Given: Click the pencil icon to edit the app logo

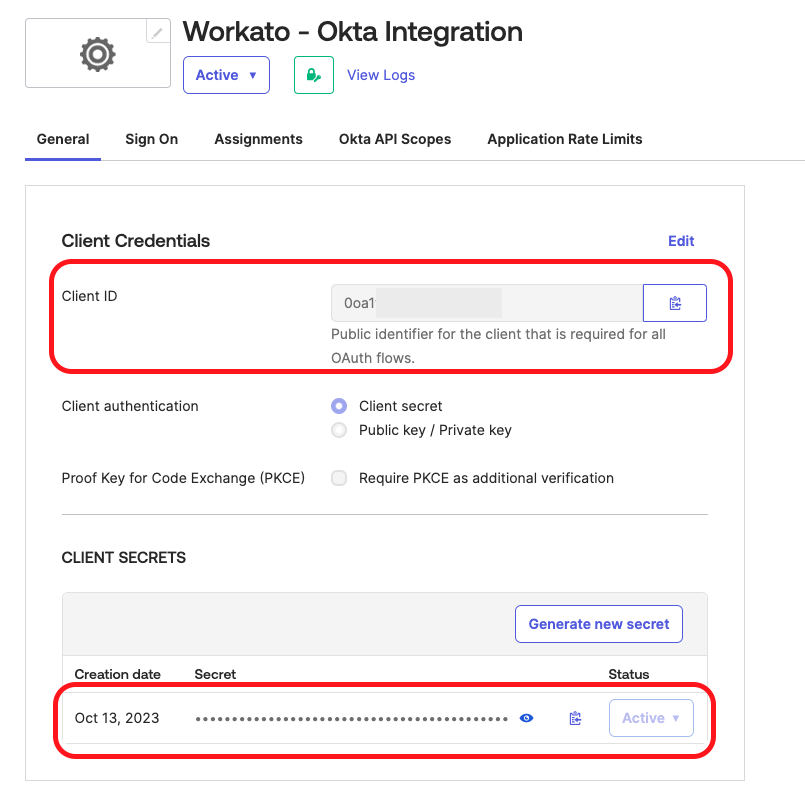Looking at the screenshot, I should (x=157, y=32).
